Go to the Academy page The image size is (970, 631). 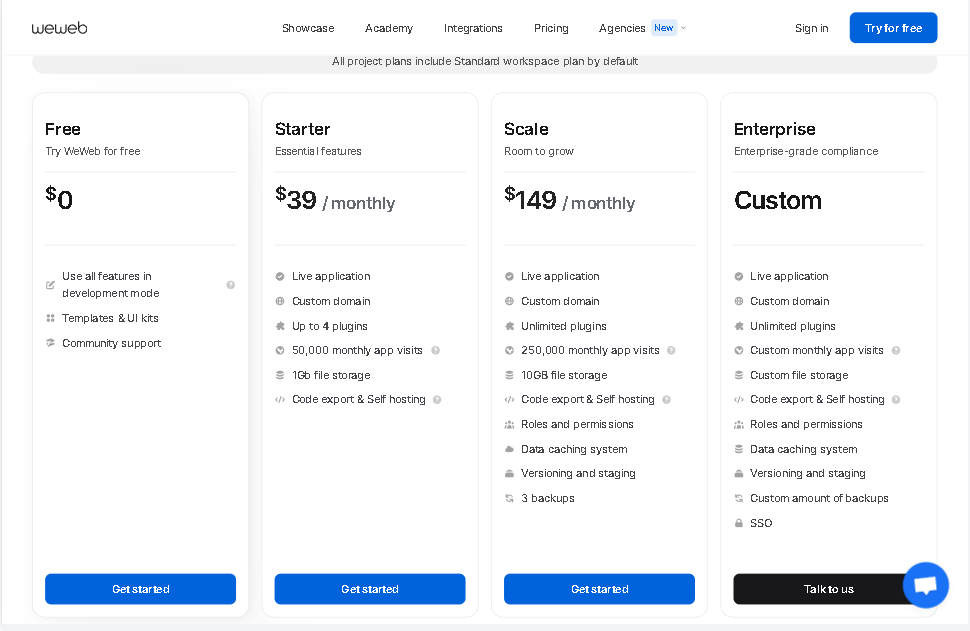[388, 28]
